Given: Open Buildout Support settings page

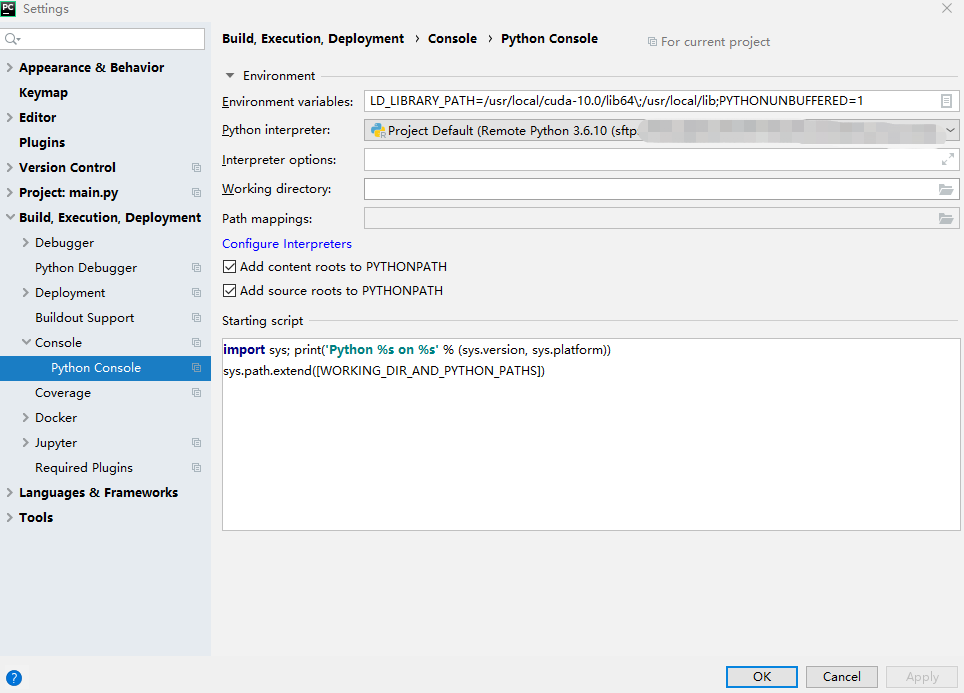Looking at the screenshot, I should [84, 317].
